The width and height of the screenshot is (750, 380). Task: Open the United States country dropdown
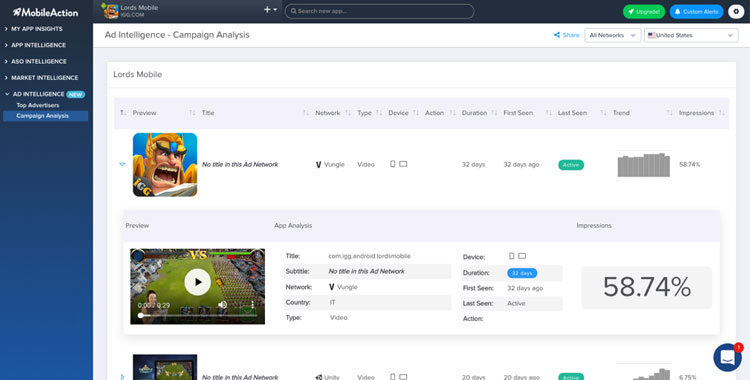(691, 35)
